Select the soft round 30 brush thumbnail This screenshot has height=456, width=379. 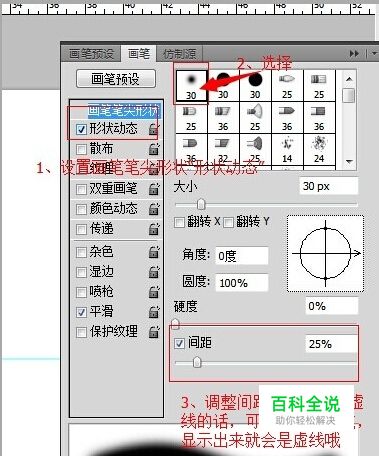click(x=191, y=85)
